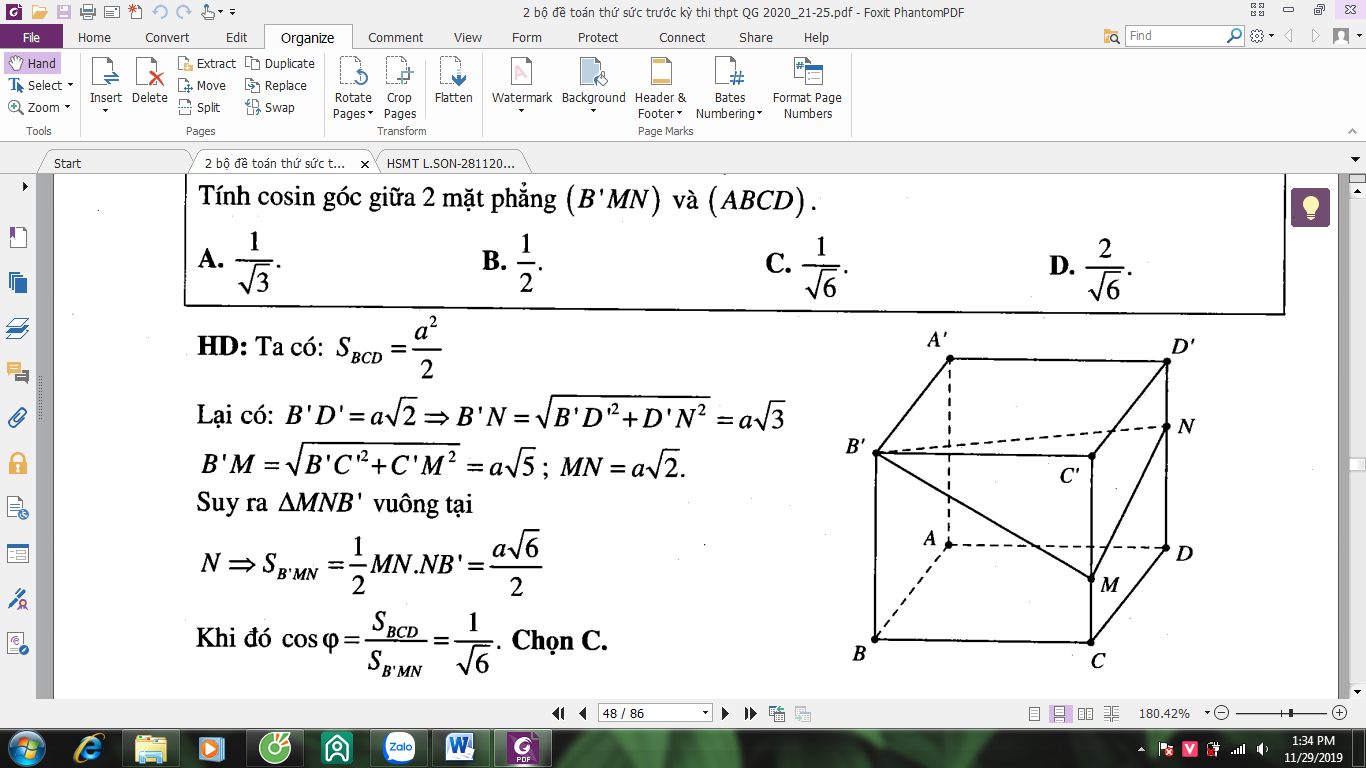Click the Delete pages icon
Viewport: 1366px width, 768px height.
click(149, 81)
